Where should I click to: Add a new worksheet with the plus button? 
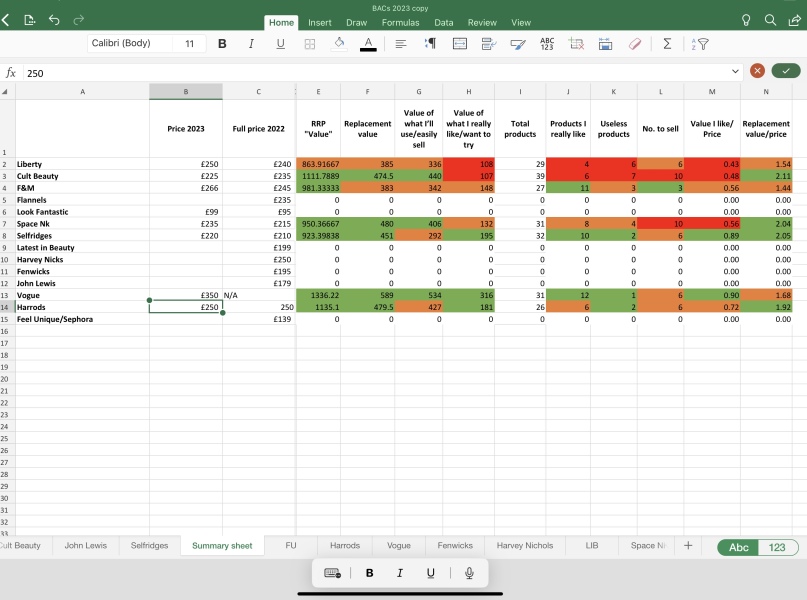(688, 546)
